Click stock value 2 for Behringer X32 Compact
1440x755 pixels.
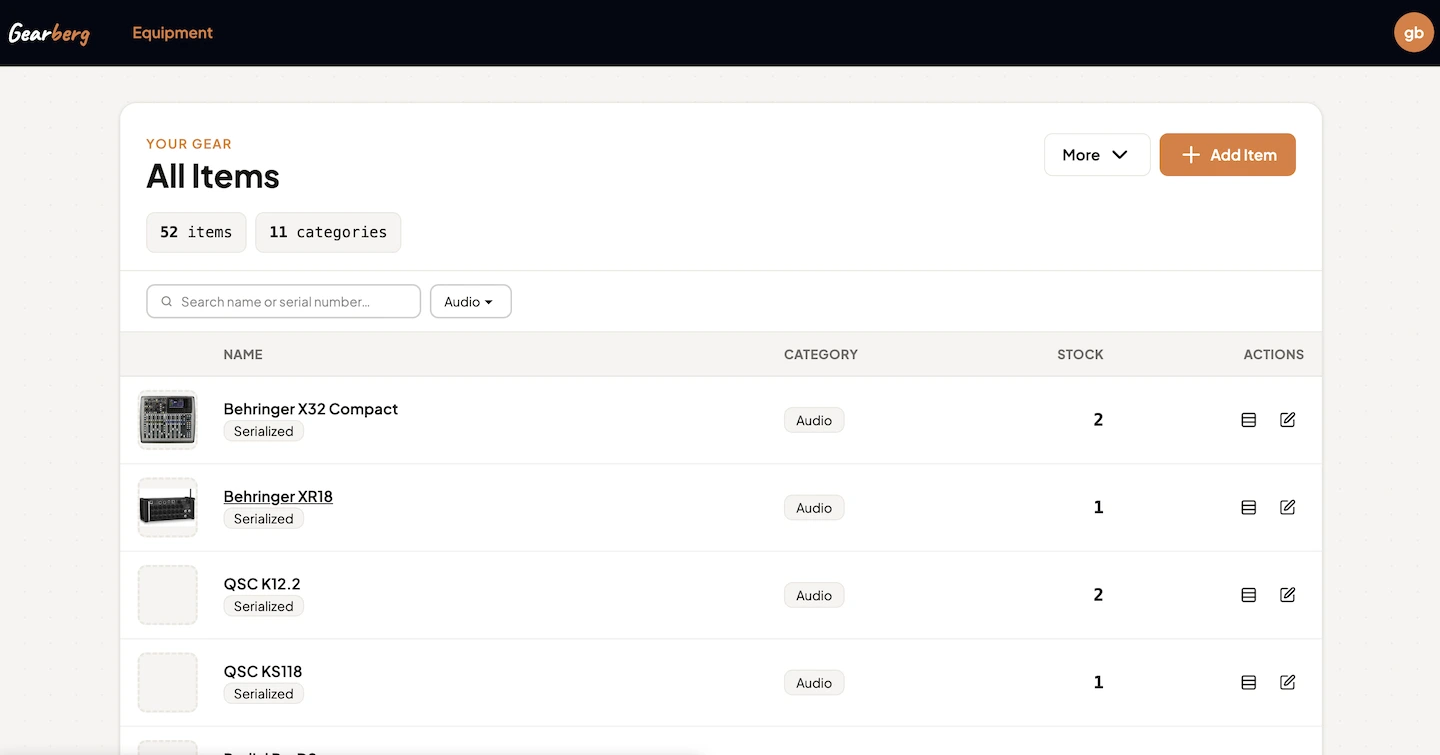1098,420
